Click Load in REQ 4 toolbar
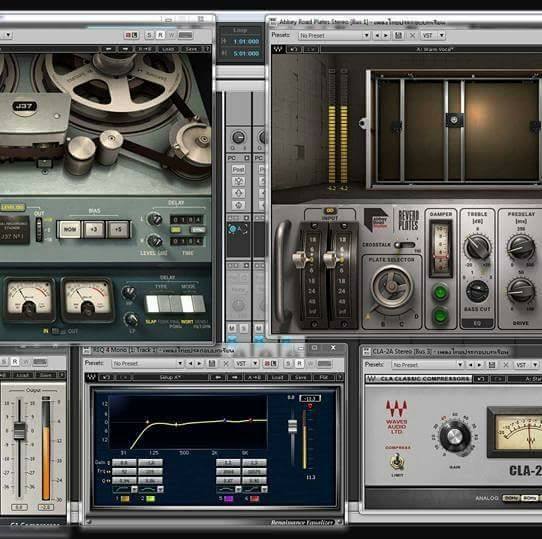Image resolution: width=542 pixels, height=539 pixels. coord(278,378)
